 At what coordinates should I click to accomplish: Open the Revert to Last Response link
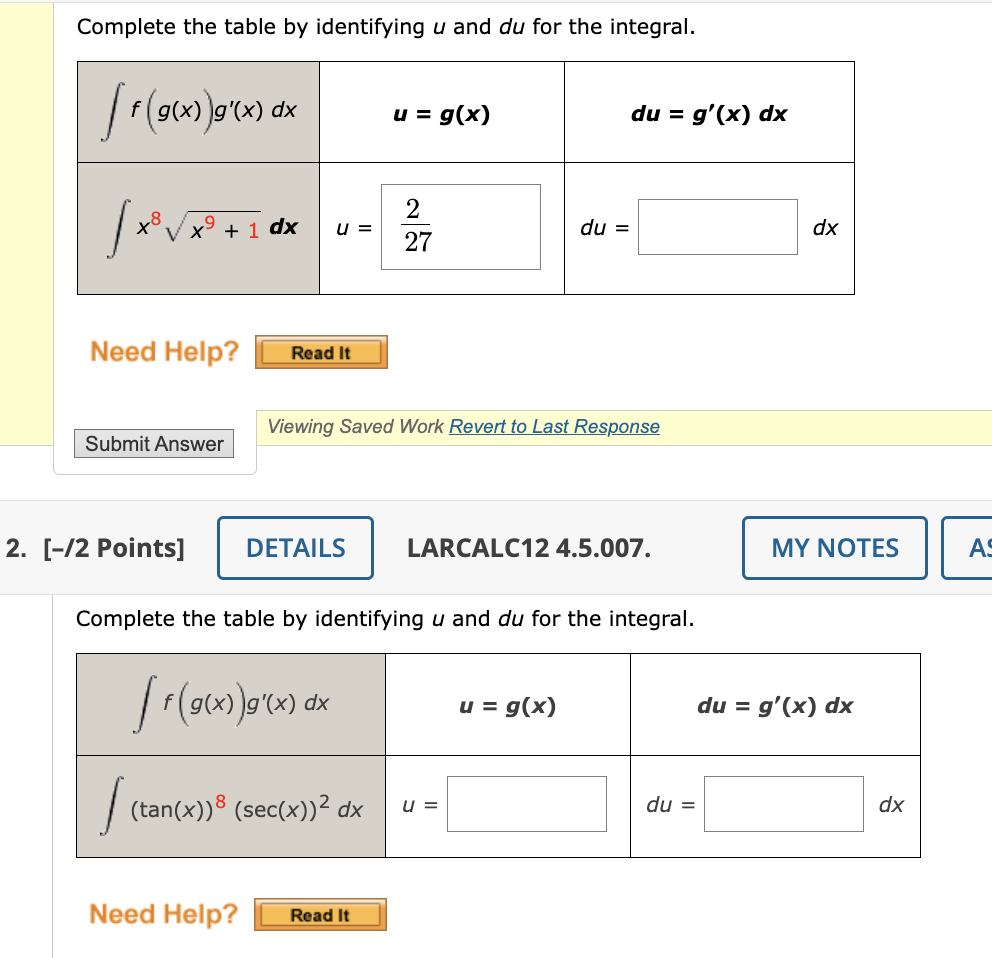(553, 426)
